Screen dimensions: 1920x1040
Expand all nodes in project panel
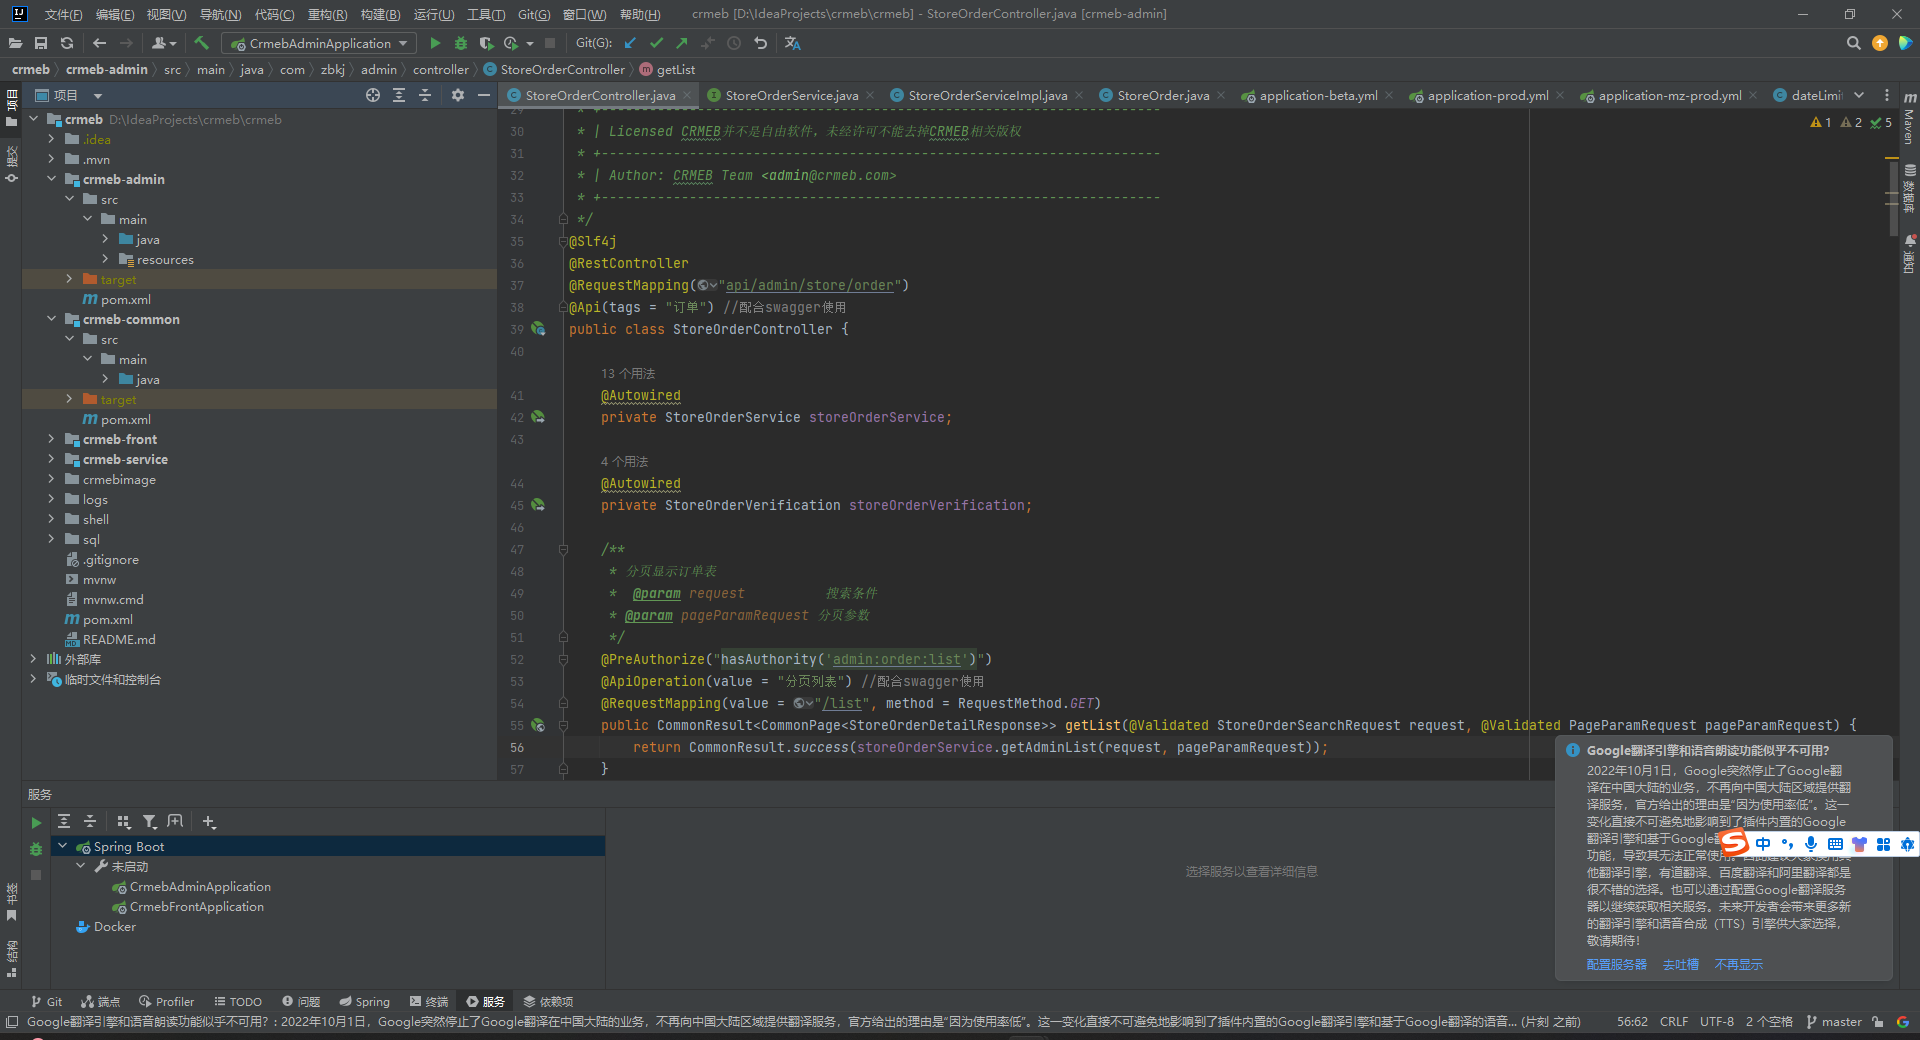click(399, 95)
